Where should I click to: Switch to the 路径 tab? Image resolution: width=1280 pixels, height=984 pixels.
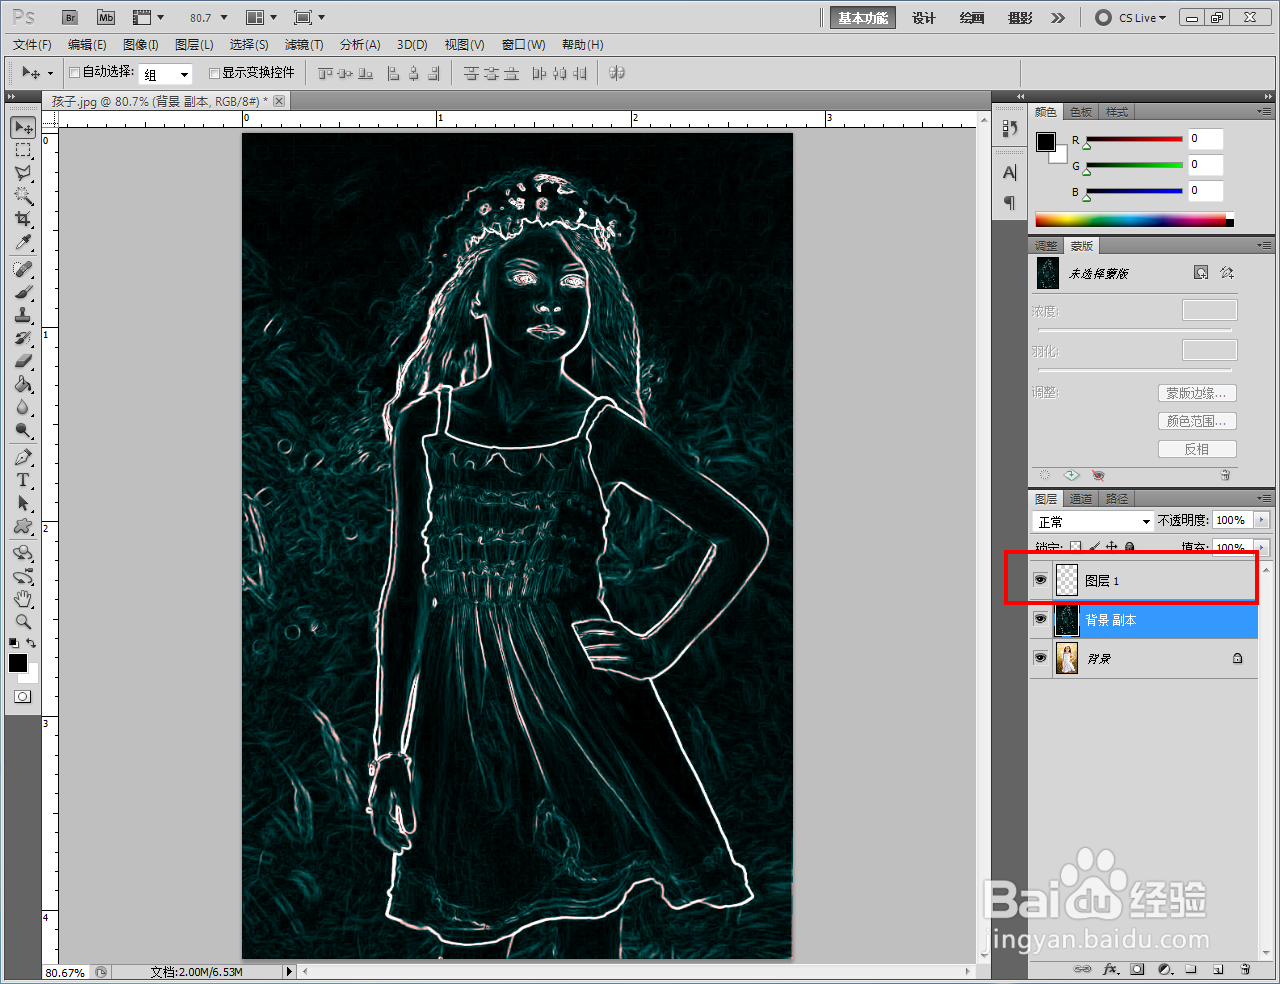(x=1117, y=498)
